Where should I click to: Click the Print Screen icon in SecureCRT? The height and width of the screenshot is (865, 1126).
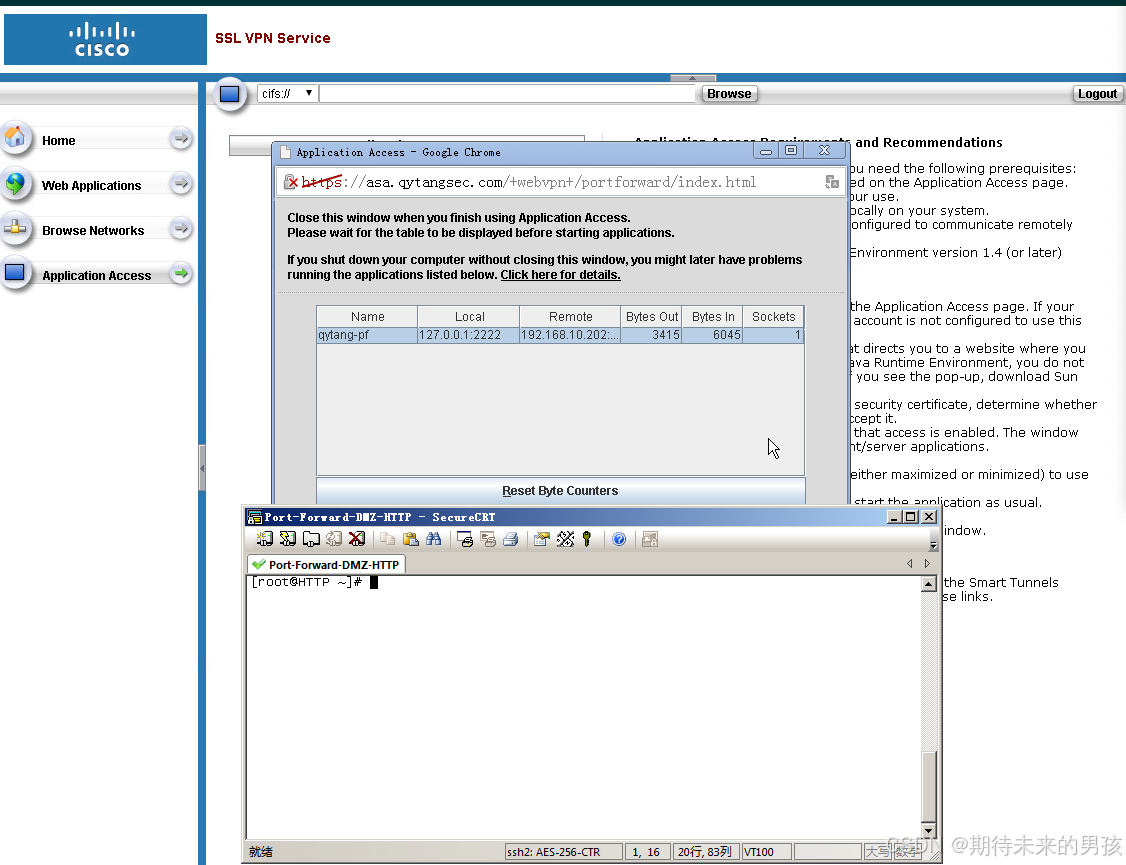click(465, 539)
